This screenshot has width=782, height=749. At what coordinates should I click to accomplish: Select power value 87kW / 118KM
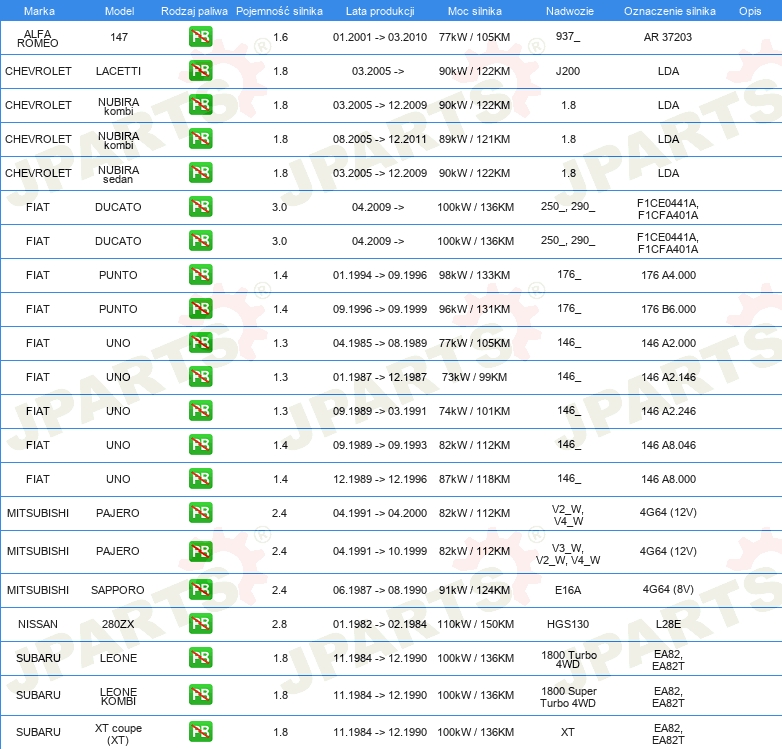(x=474, y=479)
